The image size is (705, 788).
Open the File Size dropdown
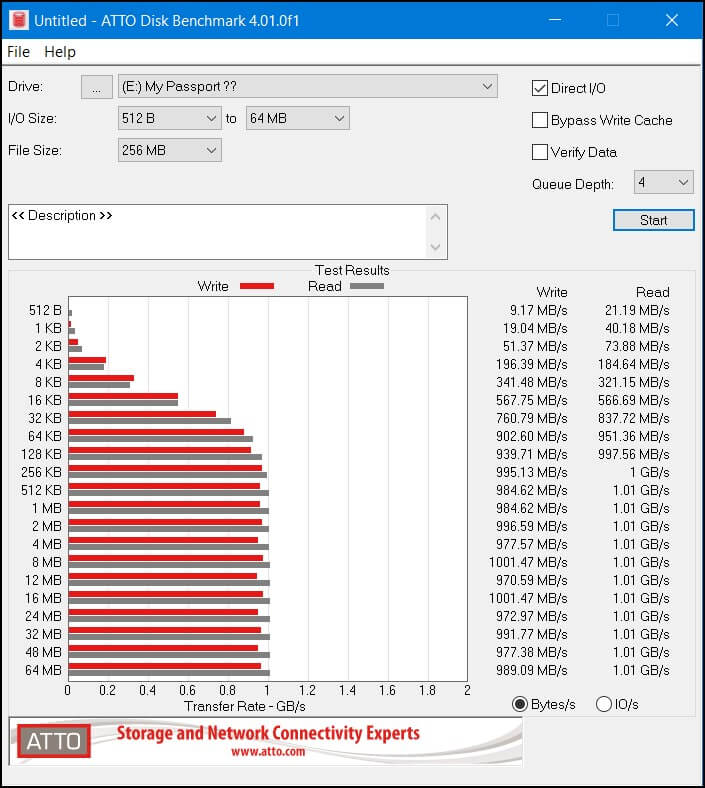click(169, 150)
